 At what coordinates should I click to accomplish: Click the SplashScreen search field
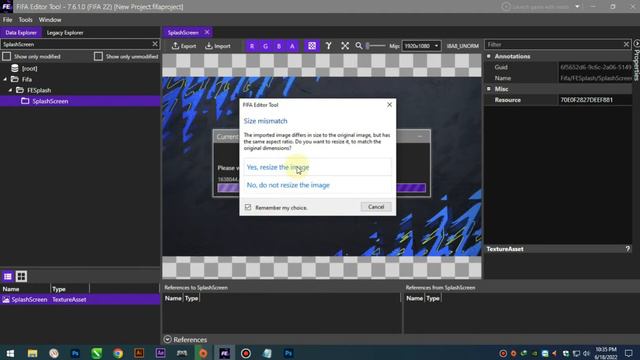pos(76,44)
